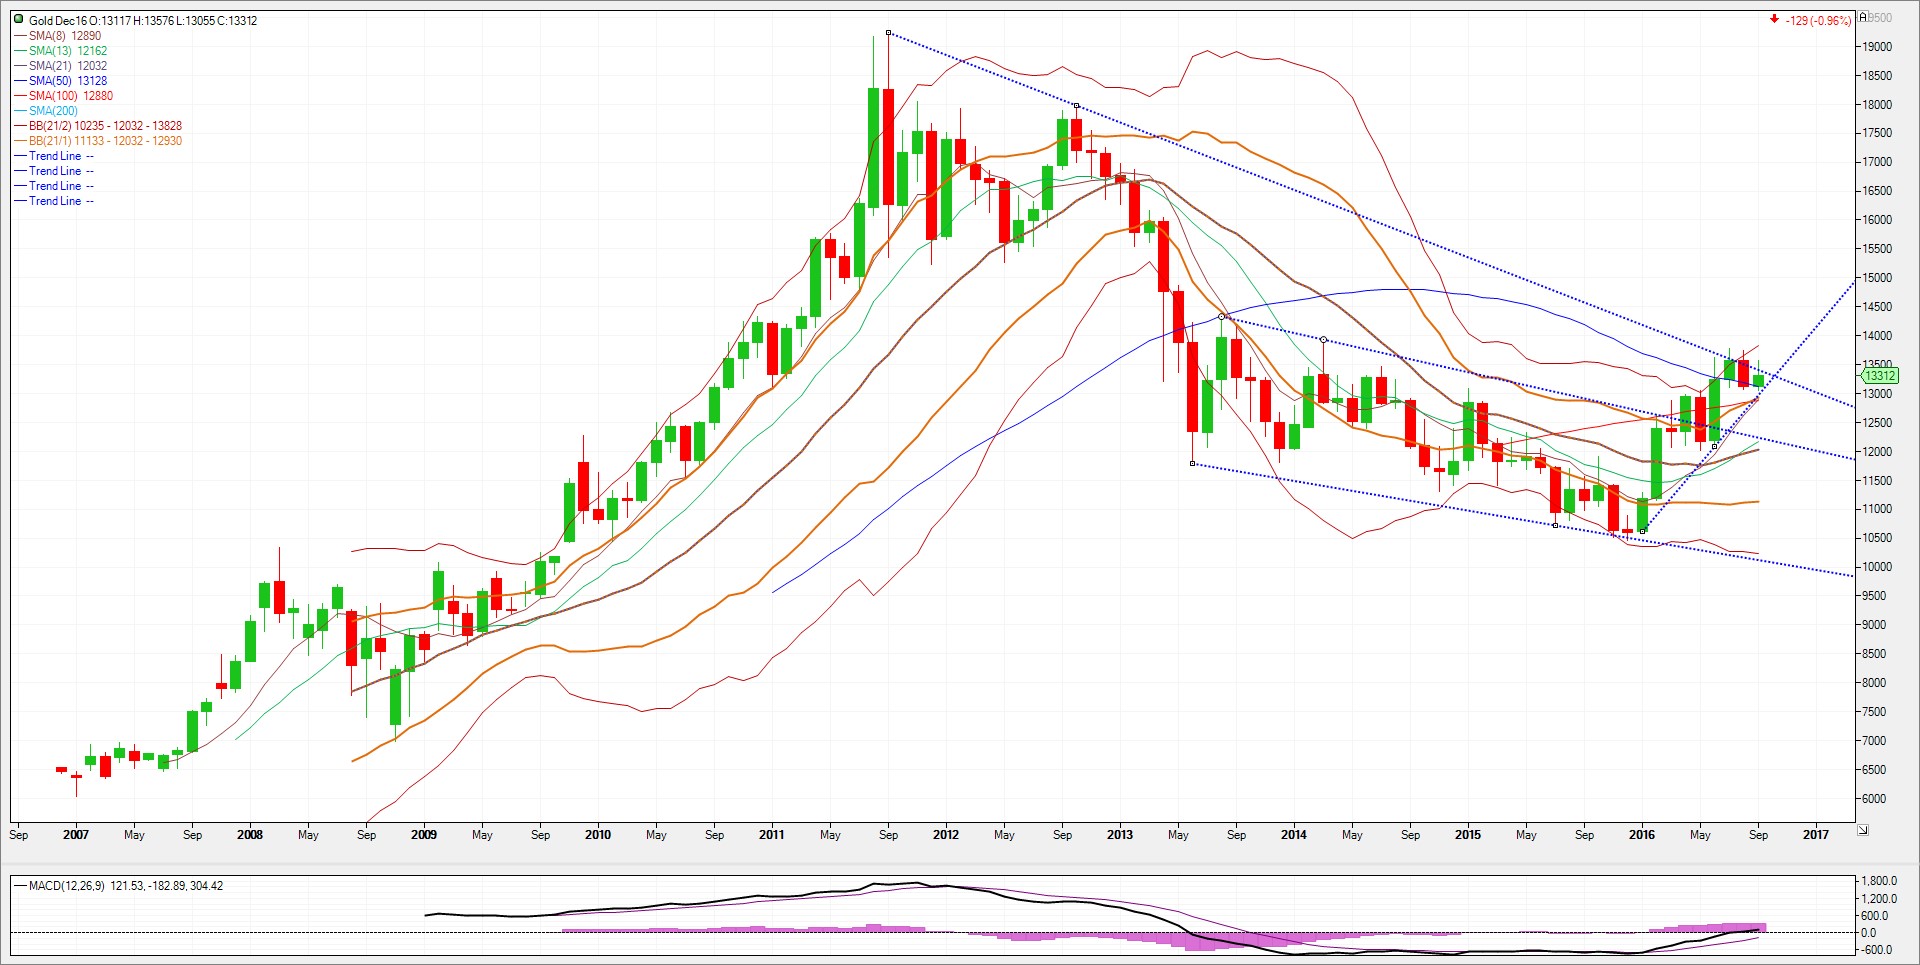Screen dimensions: 1920x965
Task: Click the red down-arrow price change indicator
Action: (x=1775, y=20)
